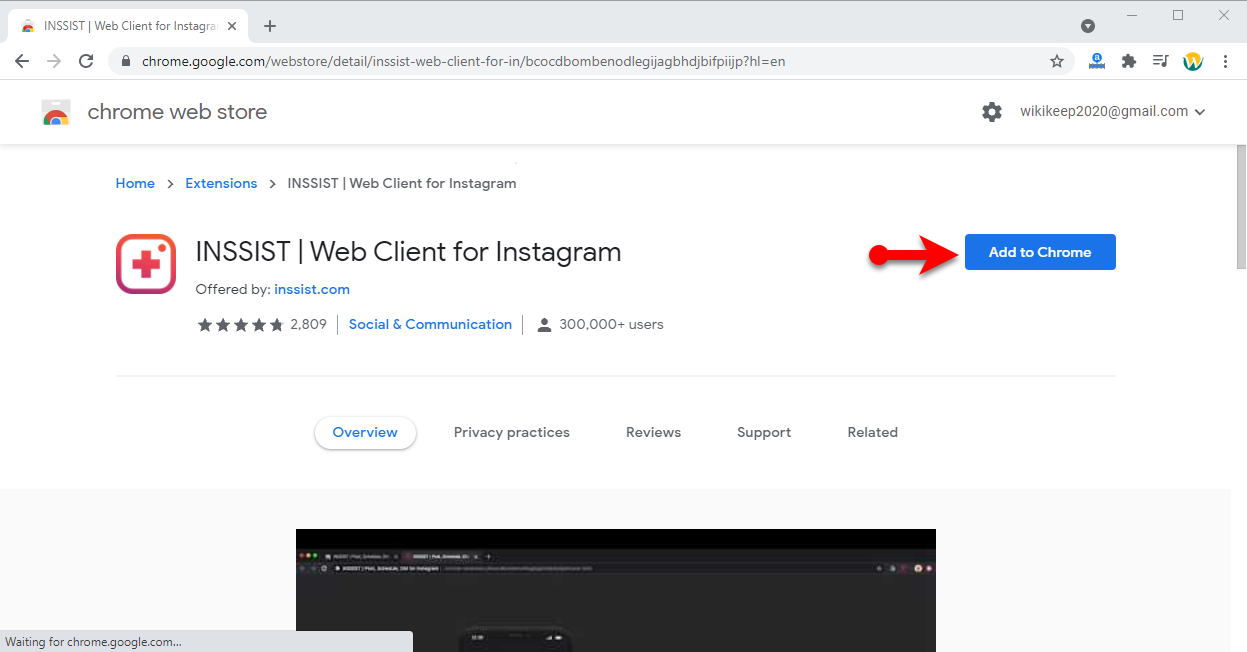1247x652 pixels.
Task: Click the users person icon
Action: 544,325
